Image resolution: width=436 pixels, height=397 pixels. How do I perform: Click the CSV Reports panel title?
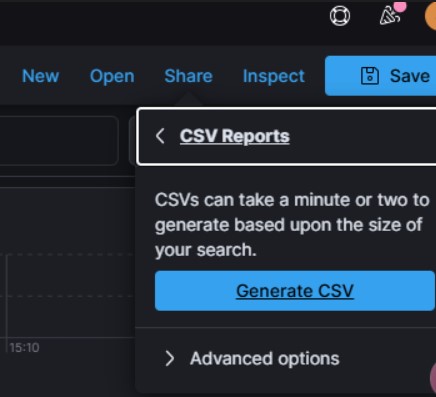[x=235, y=136]
